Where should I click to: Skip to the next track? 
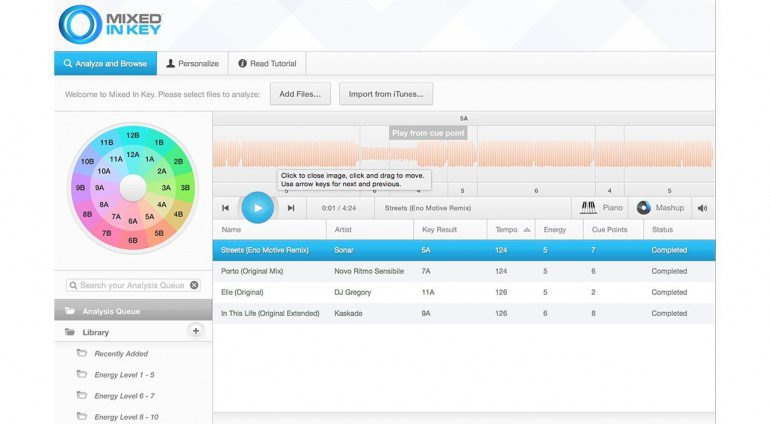291,208
